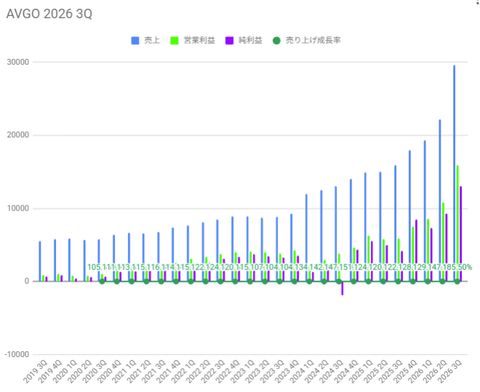Click the 2020 3Q x-axis label
This screenshot has height=392, width=480.
(x=95, y=371)
